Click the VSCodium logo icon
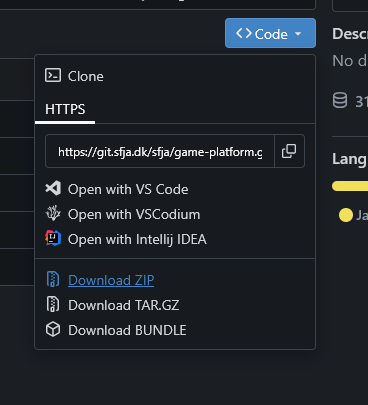 coord(53,213)
